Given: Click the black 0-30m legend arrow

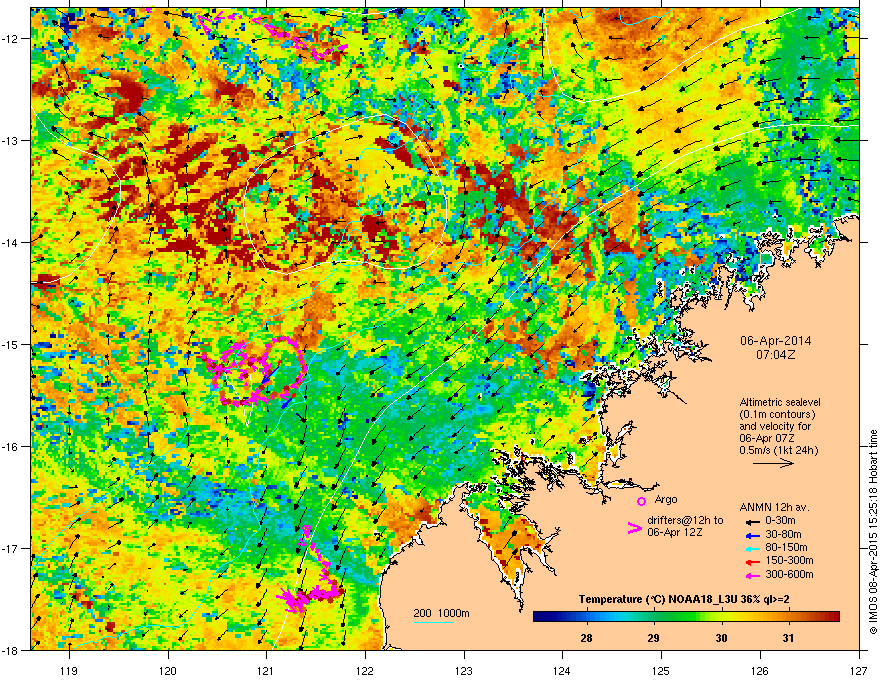Looking at the screenshot, I should 752,522.
